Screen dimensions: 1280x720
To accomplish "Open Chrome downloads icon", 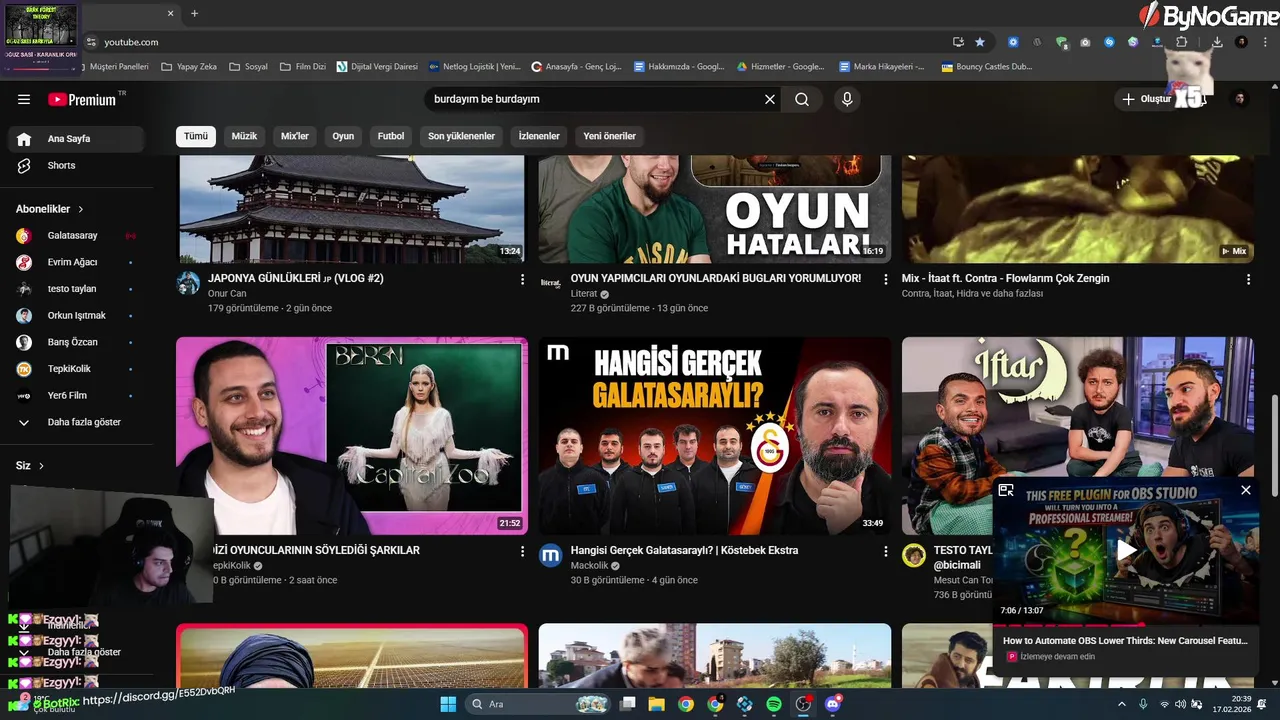I will point(1217,42).
